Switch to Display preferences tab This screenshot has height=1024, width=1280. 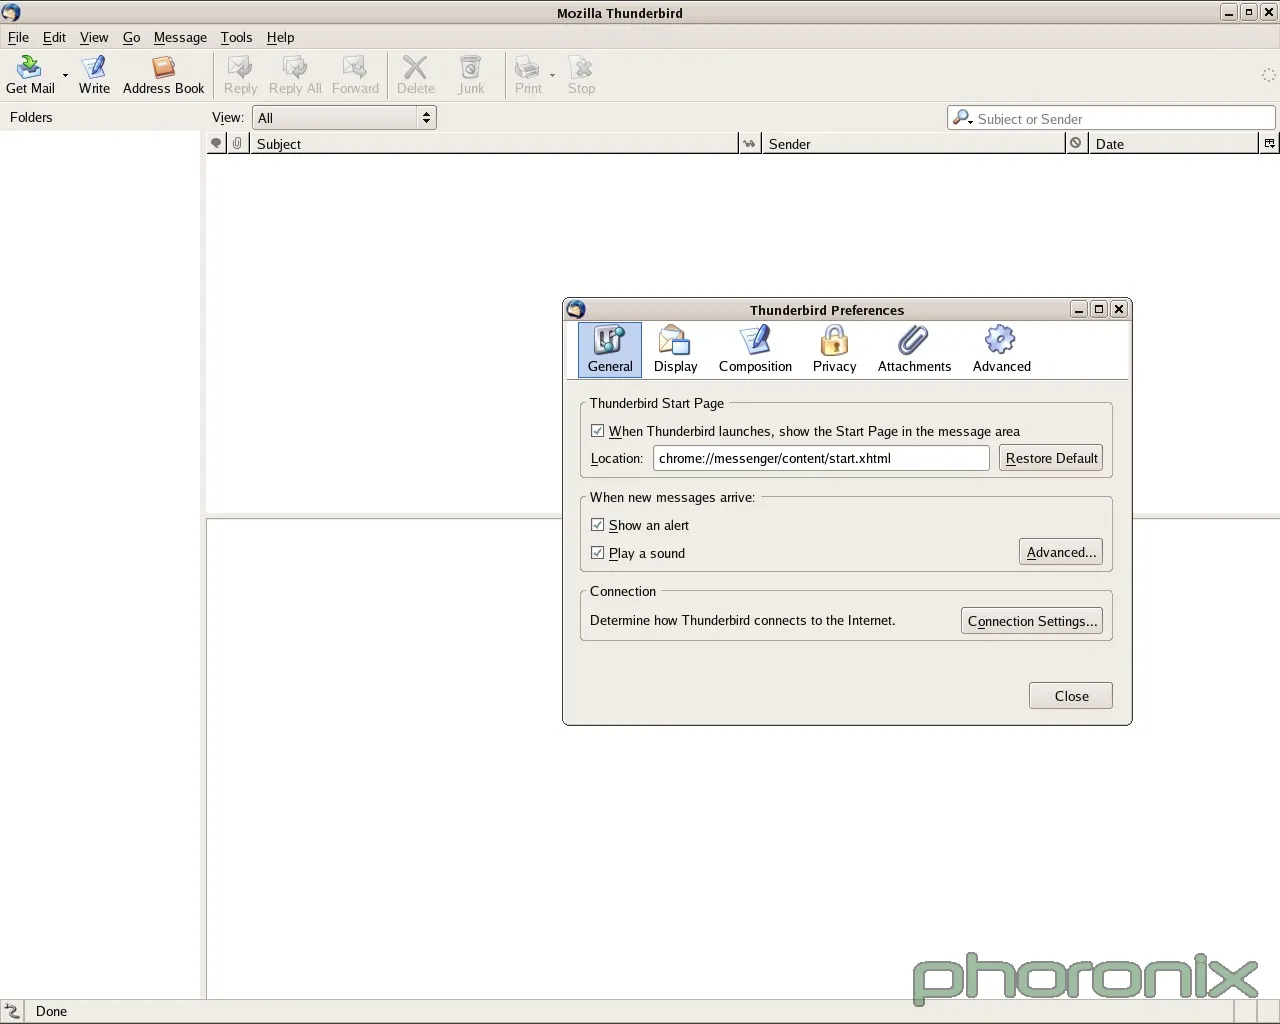click(676, 350)
